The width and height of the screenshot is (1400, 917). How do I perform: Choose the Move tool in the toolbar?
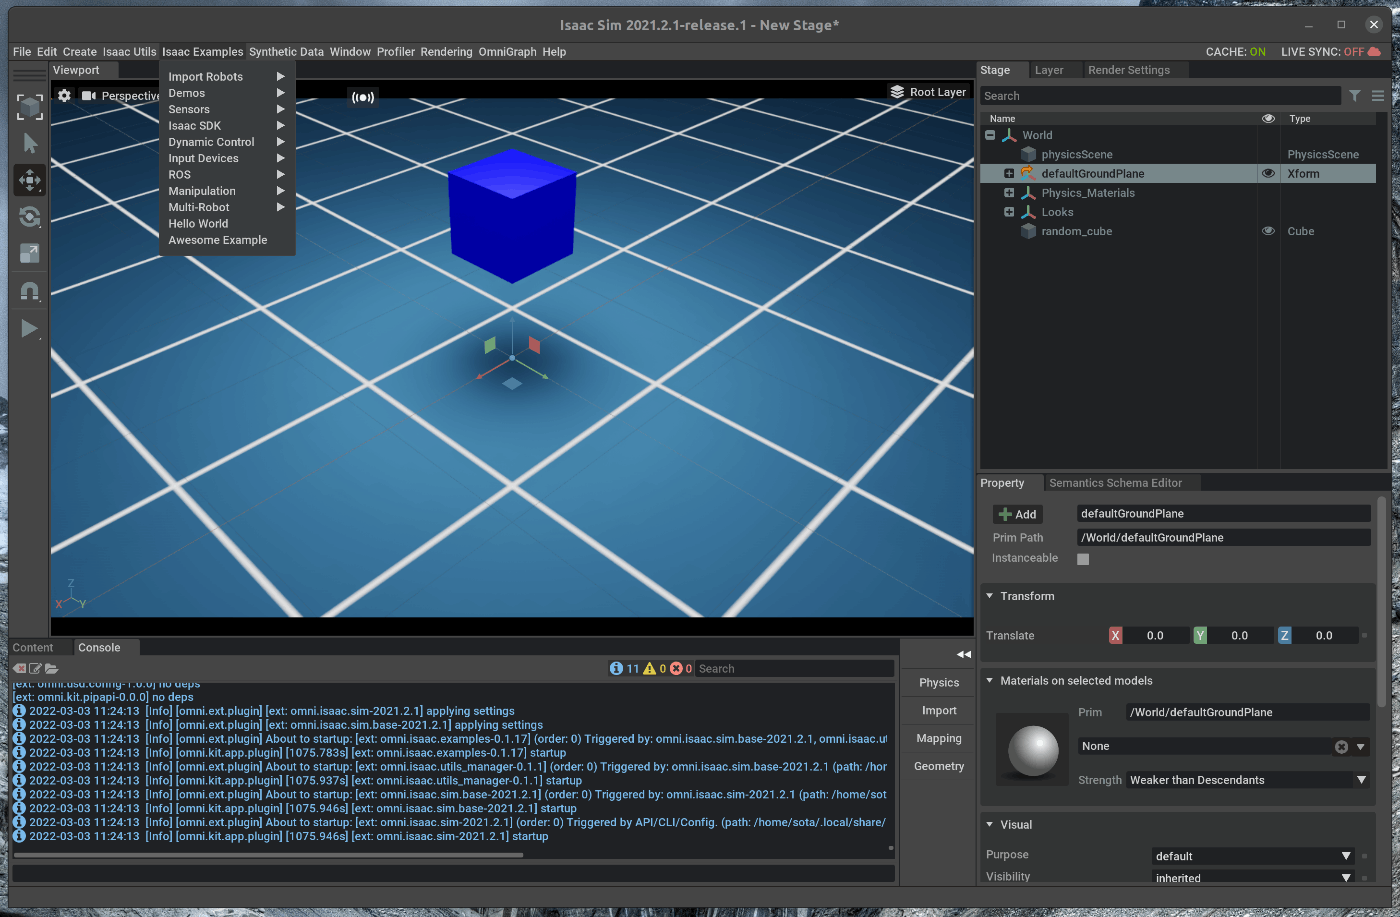(30, 180)
